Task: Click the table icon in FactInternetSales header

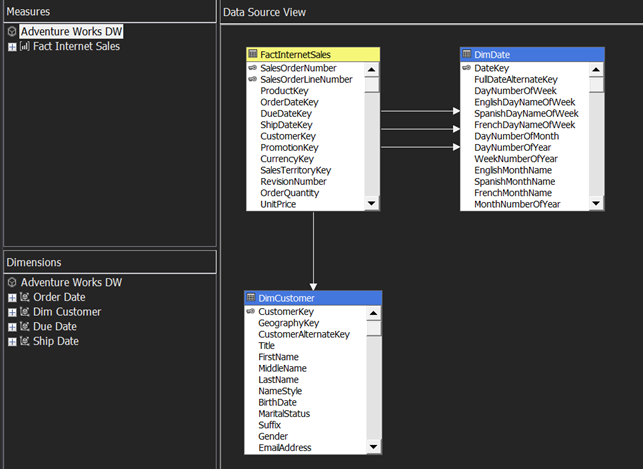Action: pyautogui.click(x=253, y=54)
